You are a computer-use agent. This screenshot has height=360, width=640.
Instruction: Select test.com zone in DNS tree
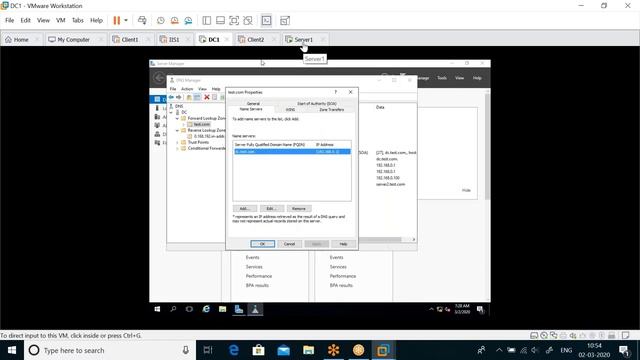click(x=202, y=124)
